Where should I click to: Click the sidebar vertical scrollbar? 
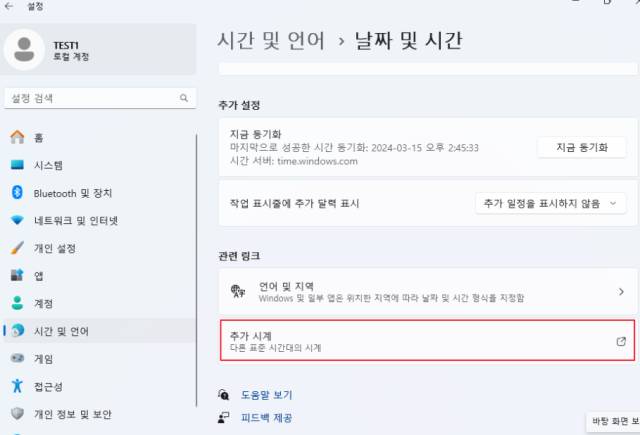(x=196, y=270)
